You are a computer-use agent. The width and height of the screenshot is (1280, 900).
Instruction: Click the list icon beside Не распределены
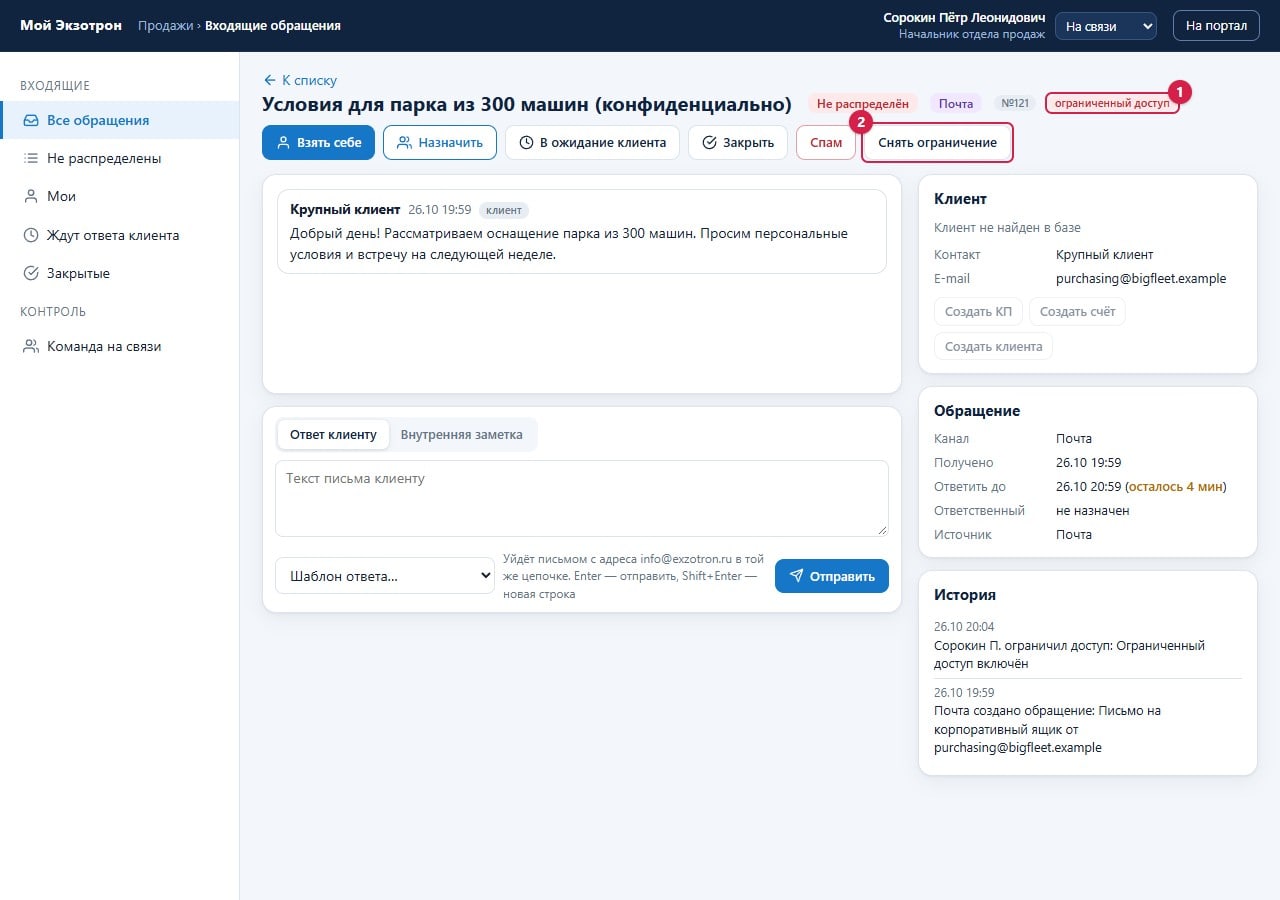tap(31, 158)
